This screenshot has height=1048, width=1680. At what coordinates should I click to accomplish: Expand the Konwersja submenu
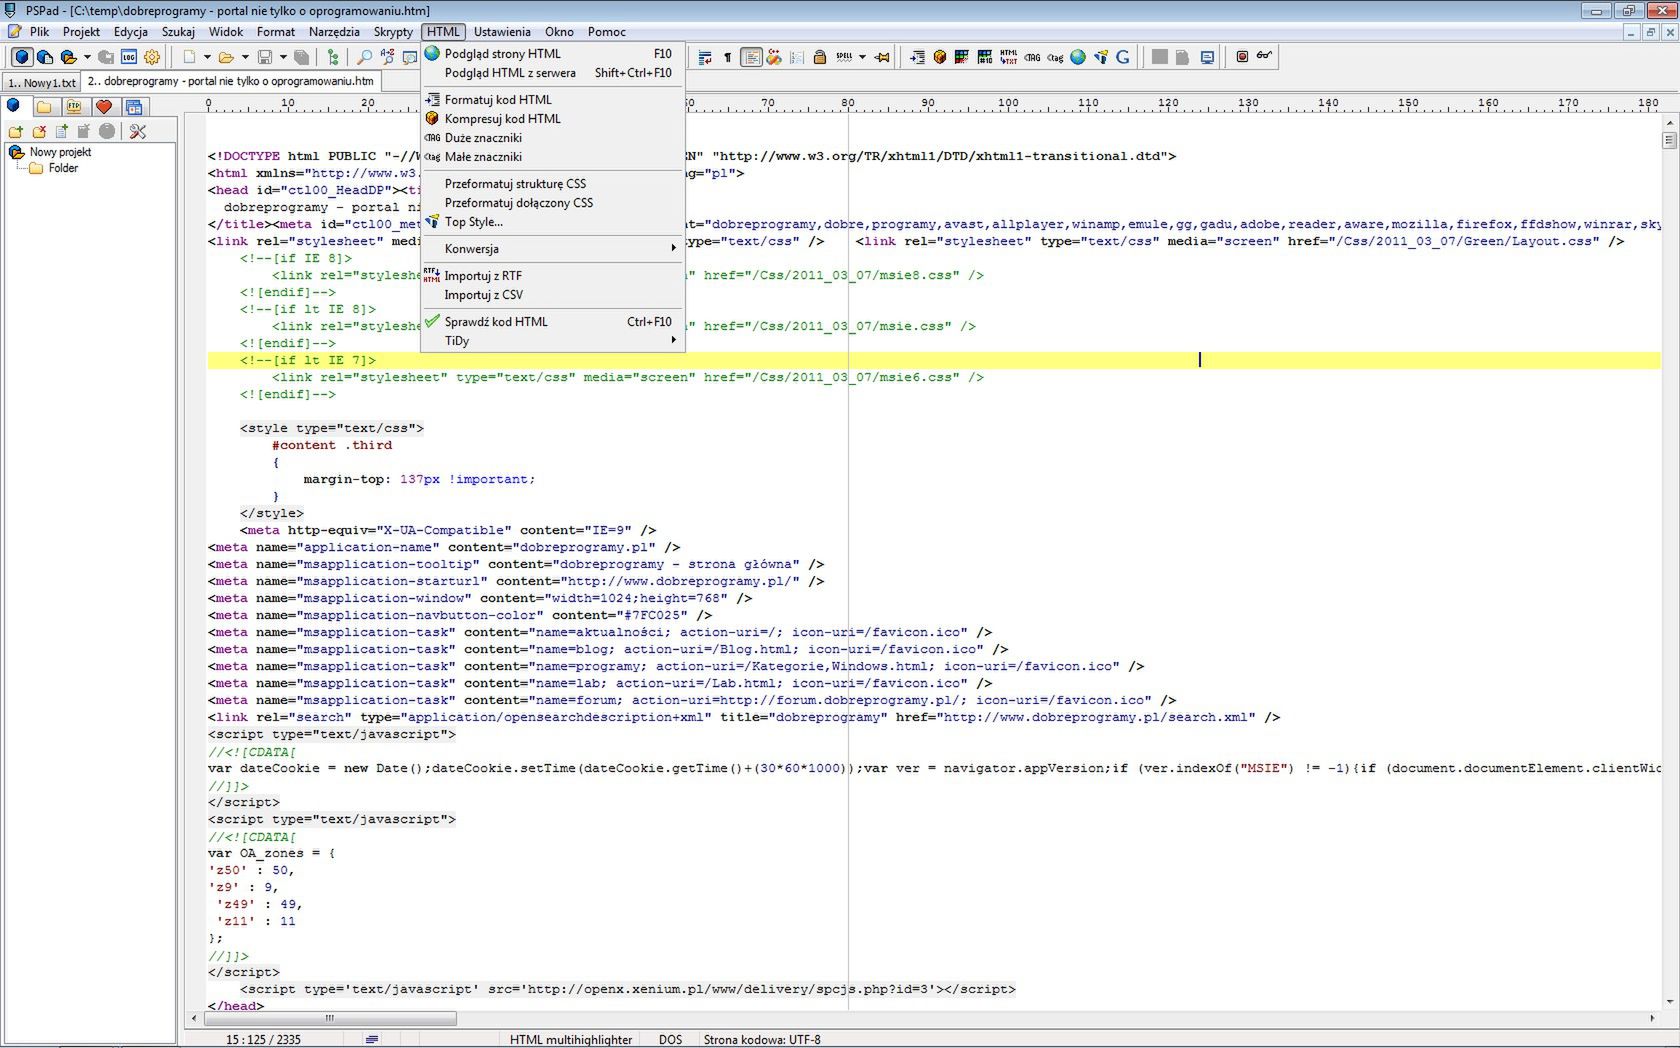pyautogui.click(x=553, y=249)
